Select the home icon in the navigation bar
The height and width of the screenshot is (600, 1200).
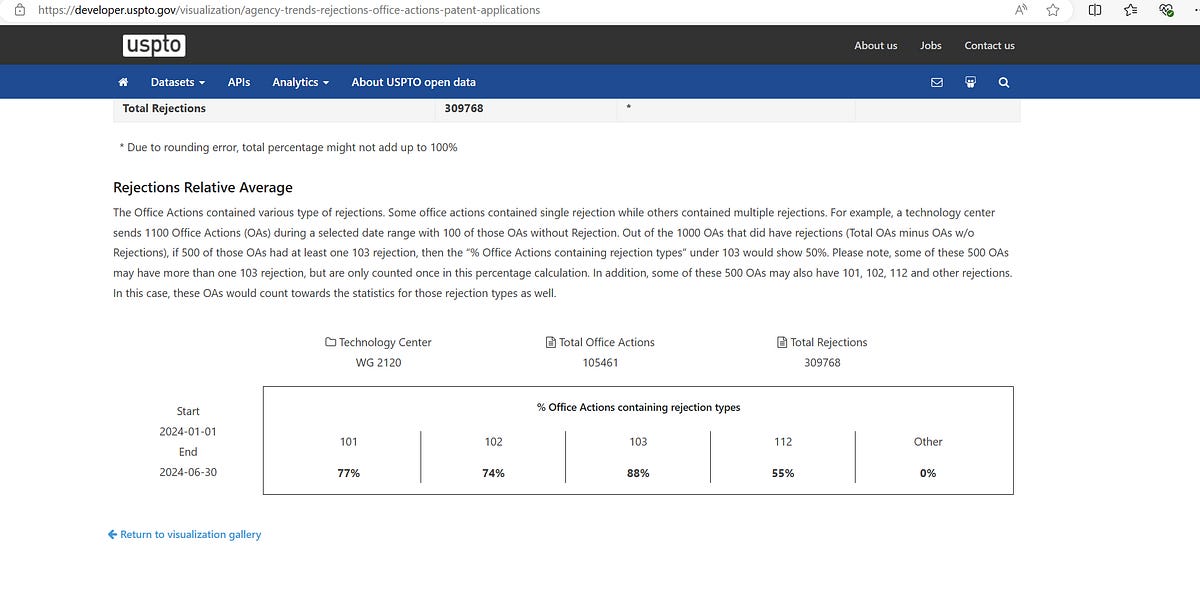click(123, 82)
